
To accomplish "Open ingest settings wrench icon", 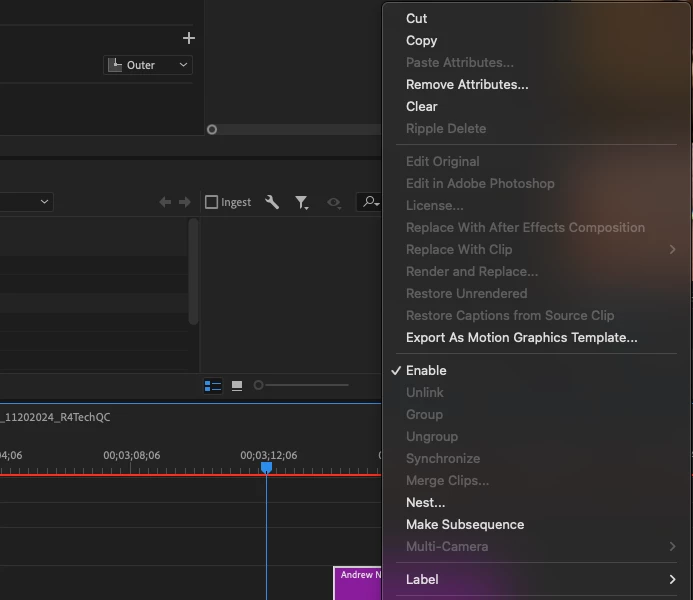I will point(272,202).
